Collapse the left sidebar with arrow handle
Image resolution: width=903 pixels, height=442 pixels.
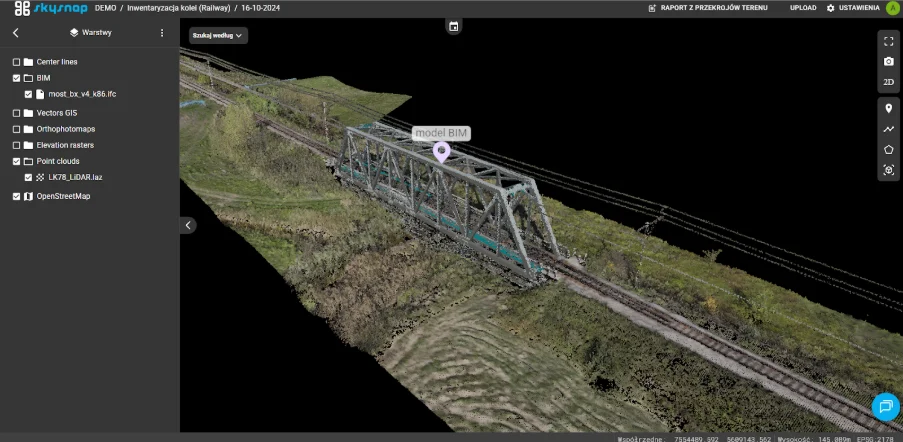(188, 226)
